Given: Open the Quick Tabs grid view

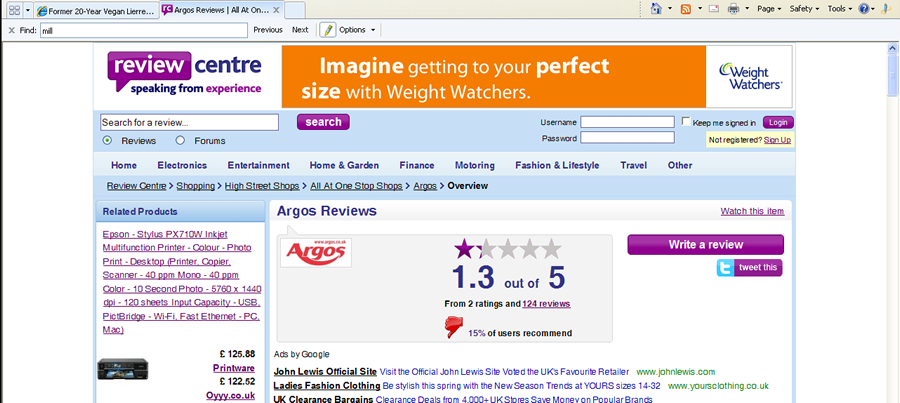Looking at the screenshot, I should [x=15, y=10].
